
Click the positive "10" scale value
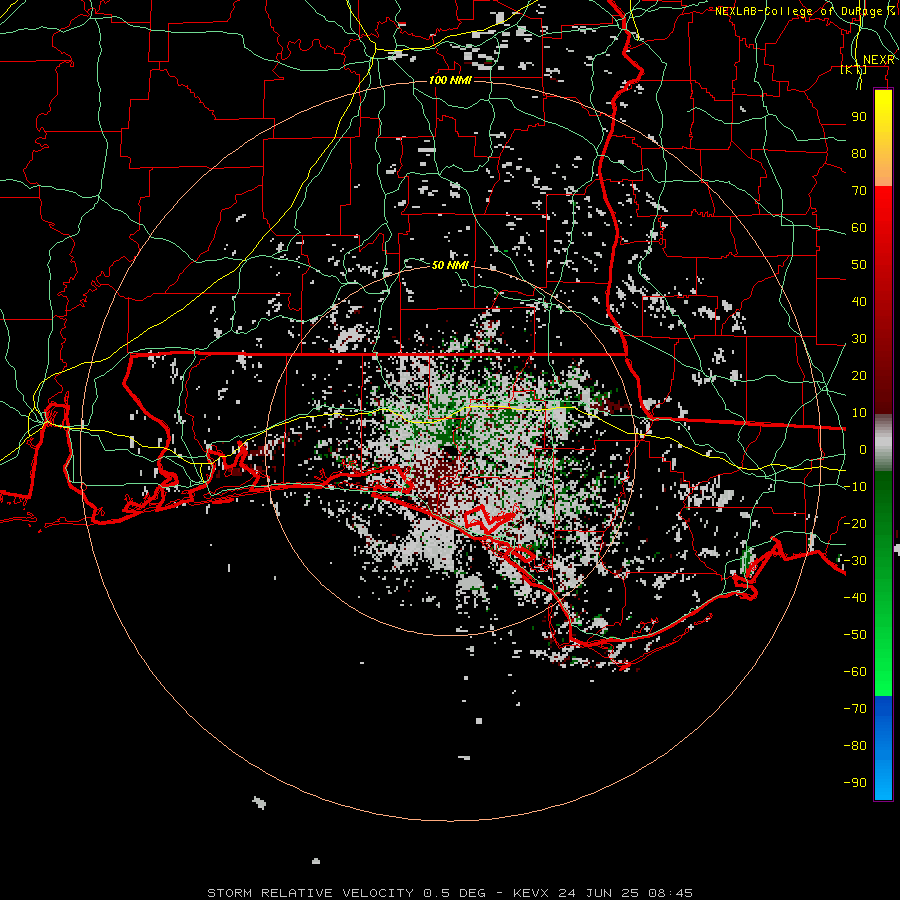coord(859,413)
